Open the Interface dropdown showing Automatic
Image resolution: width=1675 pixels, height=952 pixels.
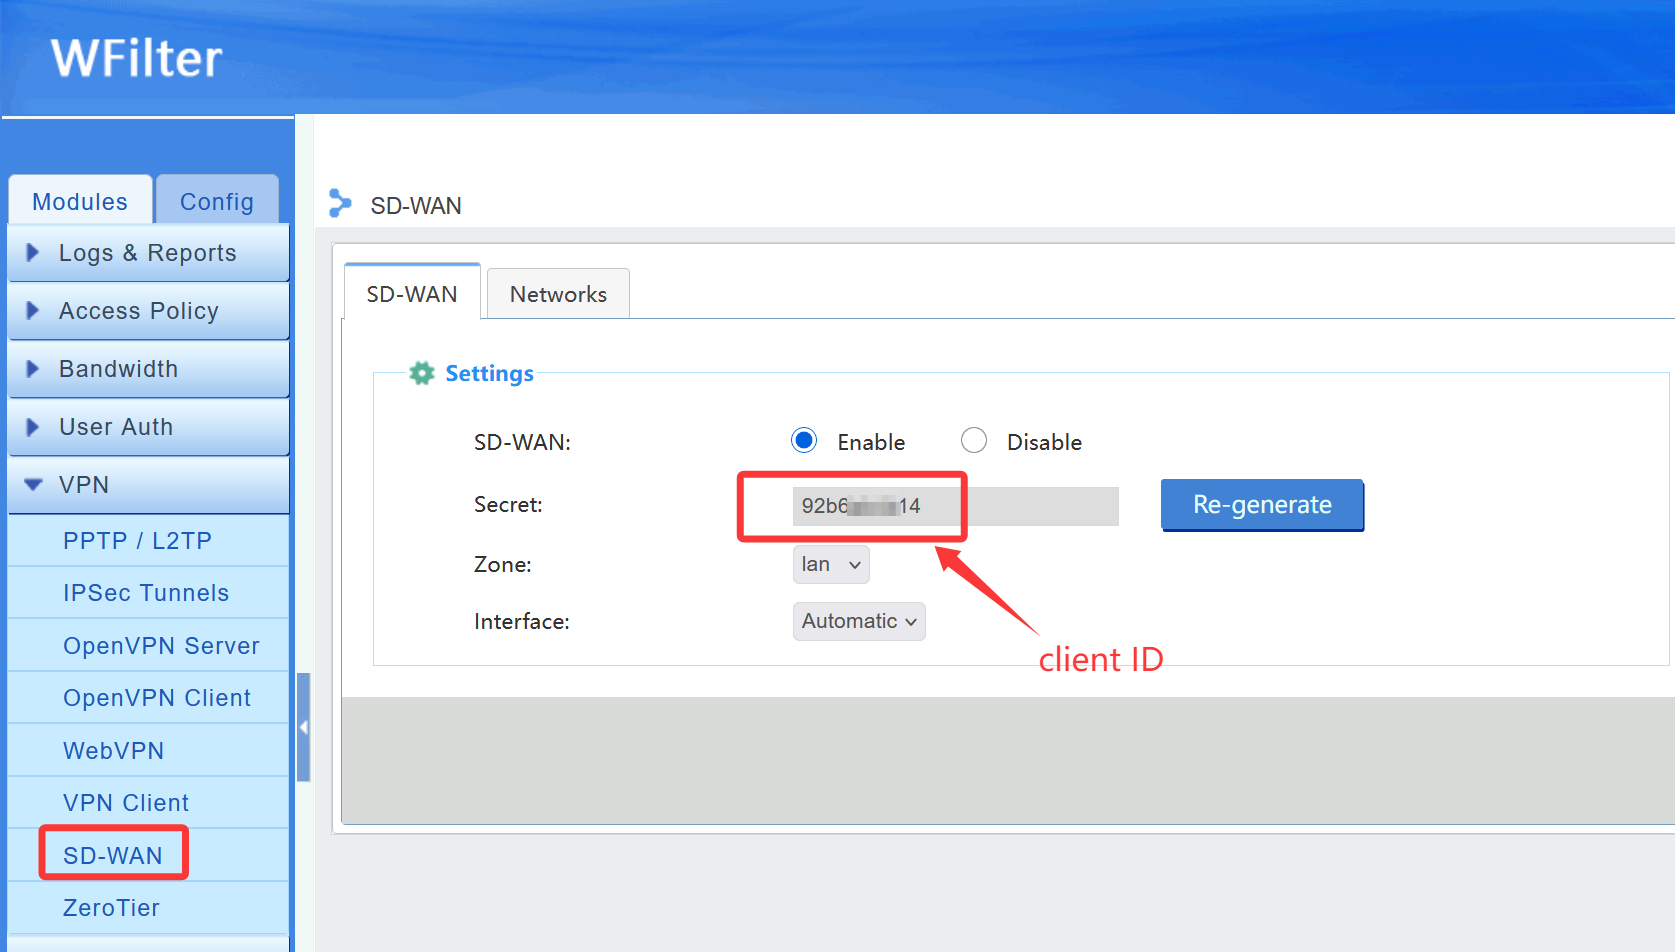coord(859,621)
